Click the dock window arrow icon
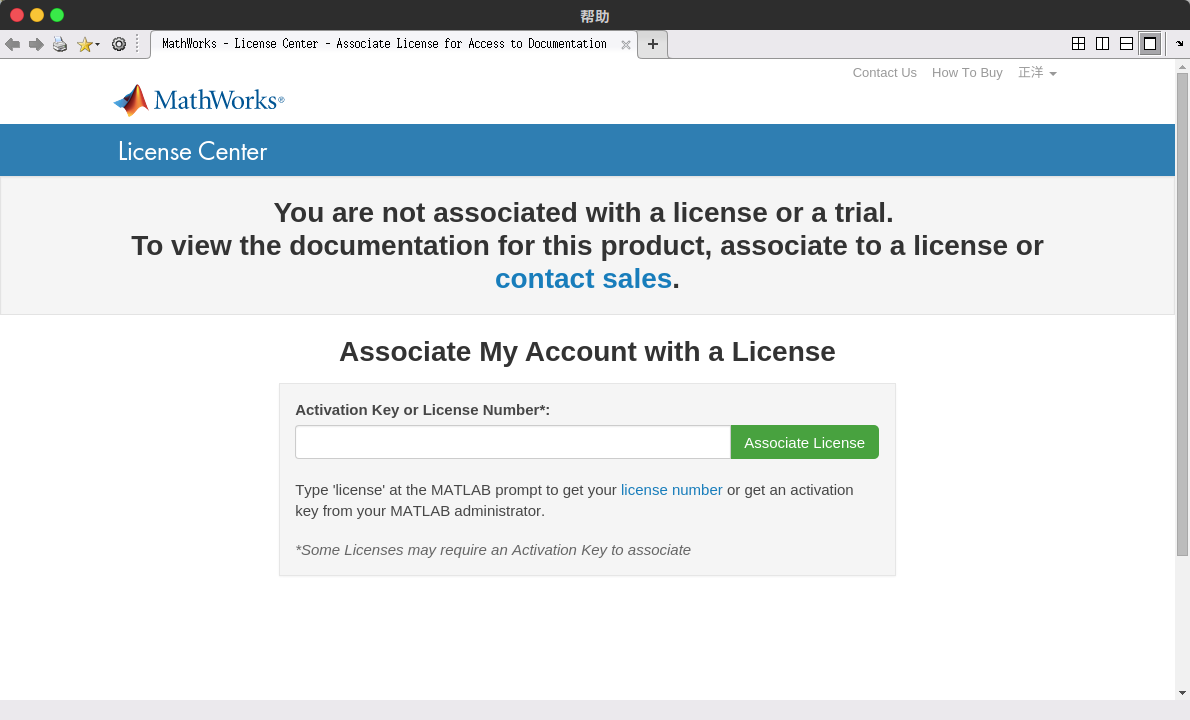Viewport: 1190px width, 720px height. pyautogui.click(x=1180, y=44)
